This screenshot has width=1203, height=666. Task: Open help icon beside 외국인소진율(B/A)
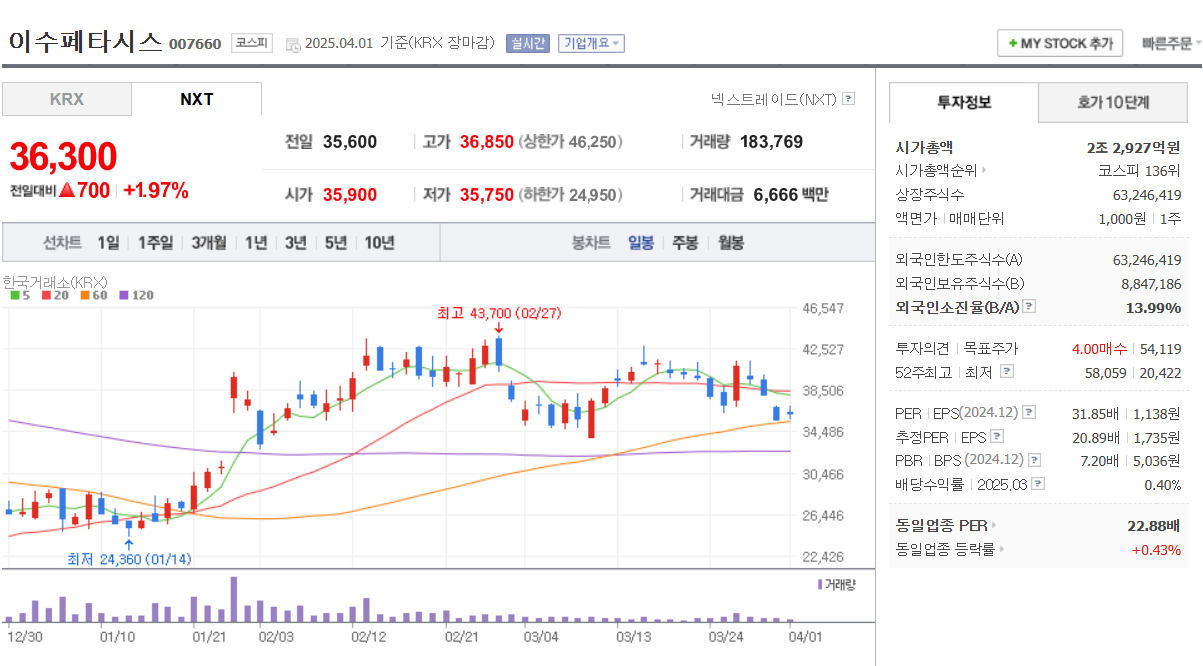pos(1029,307)
